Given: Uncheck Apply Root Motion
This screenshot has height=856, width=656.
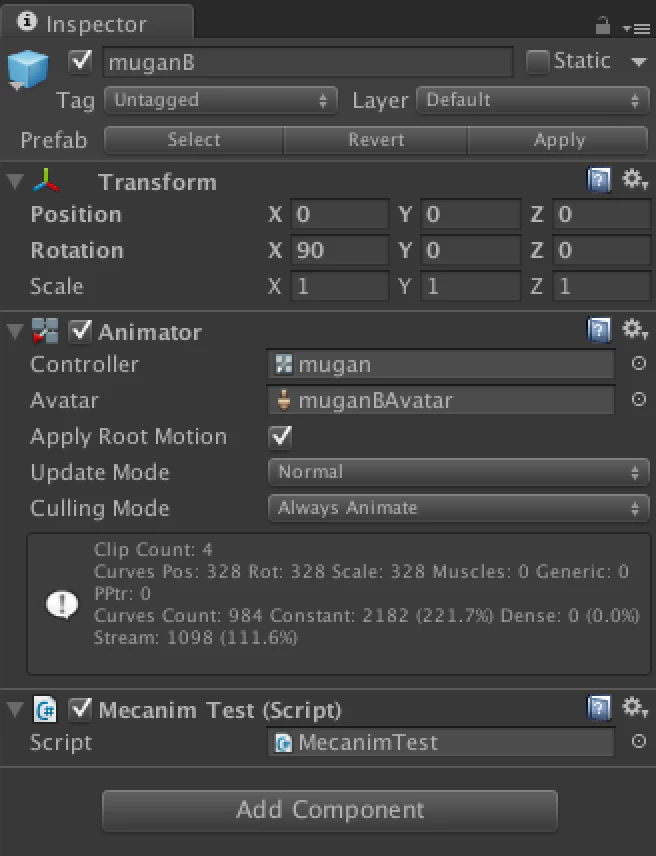Looking at the screenshot, I should (281, 437).
